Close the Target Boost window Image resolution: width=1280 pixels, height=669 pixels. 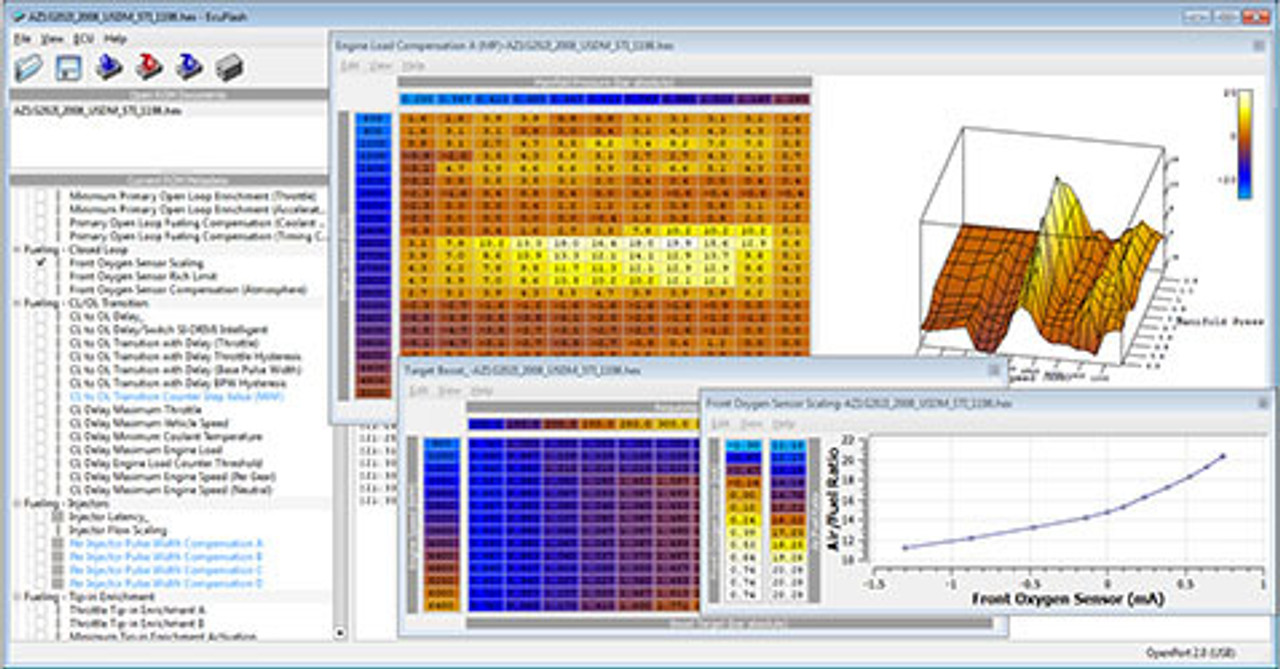click(x=995, y=371)
